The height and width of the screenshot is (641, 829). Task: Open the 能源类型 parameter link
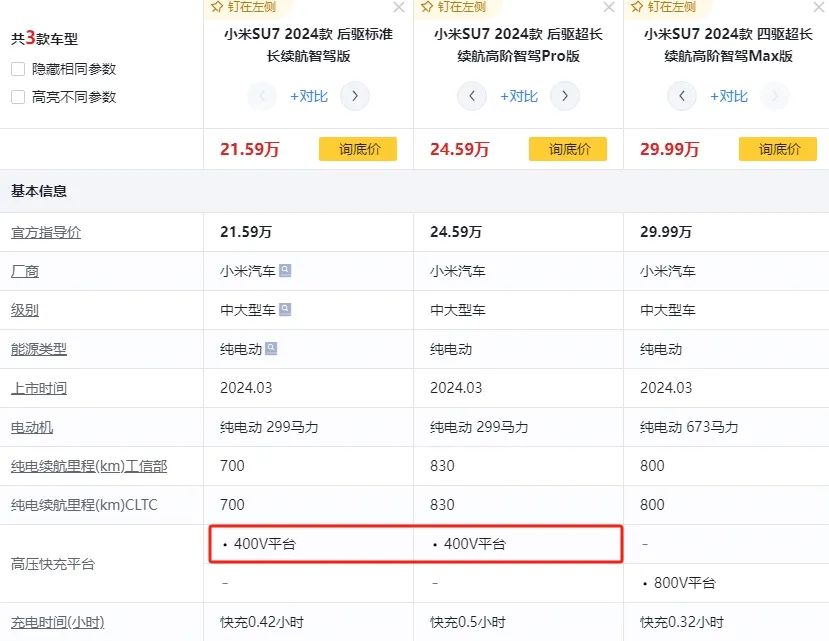(x=39, y=349)
